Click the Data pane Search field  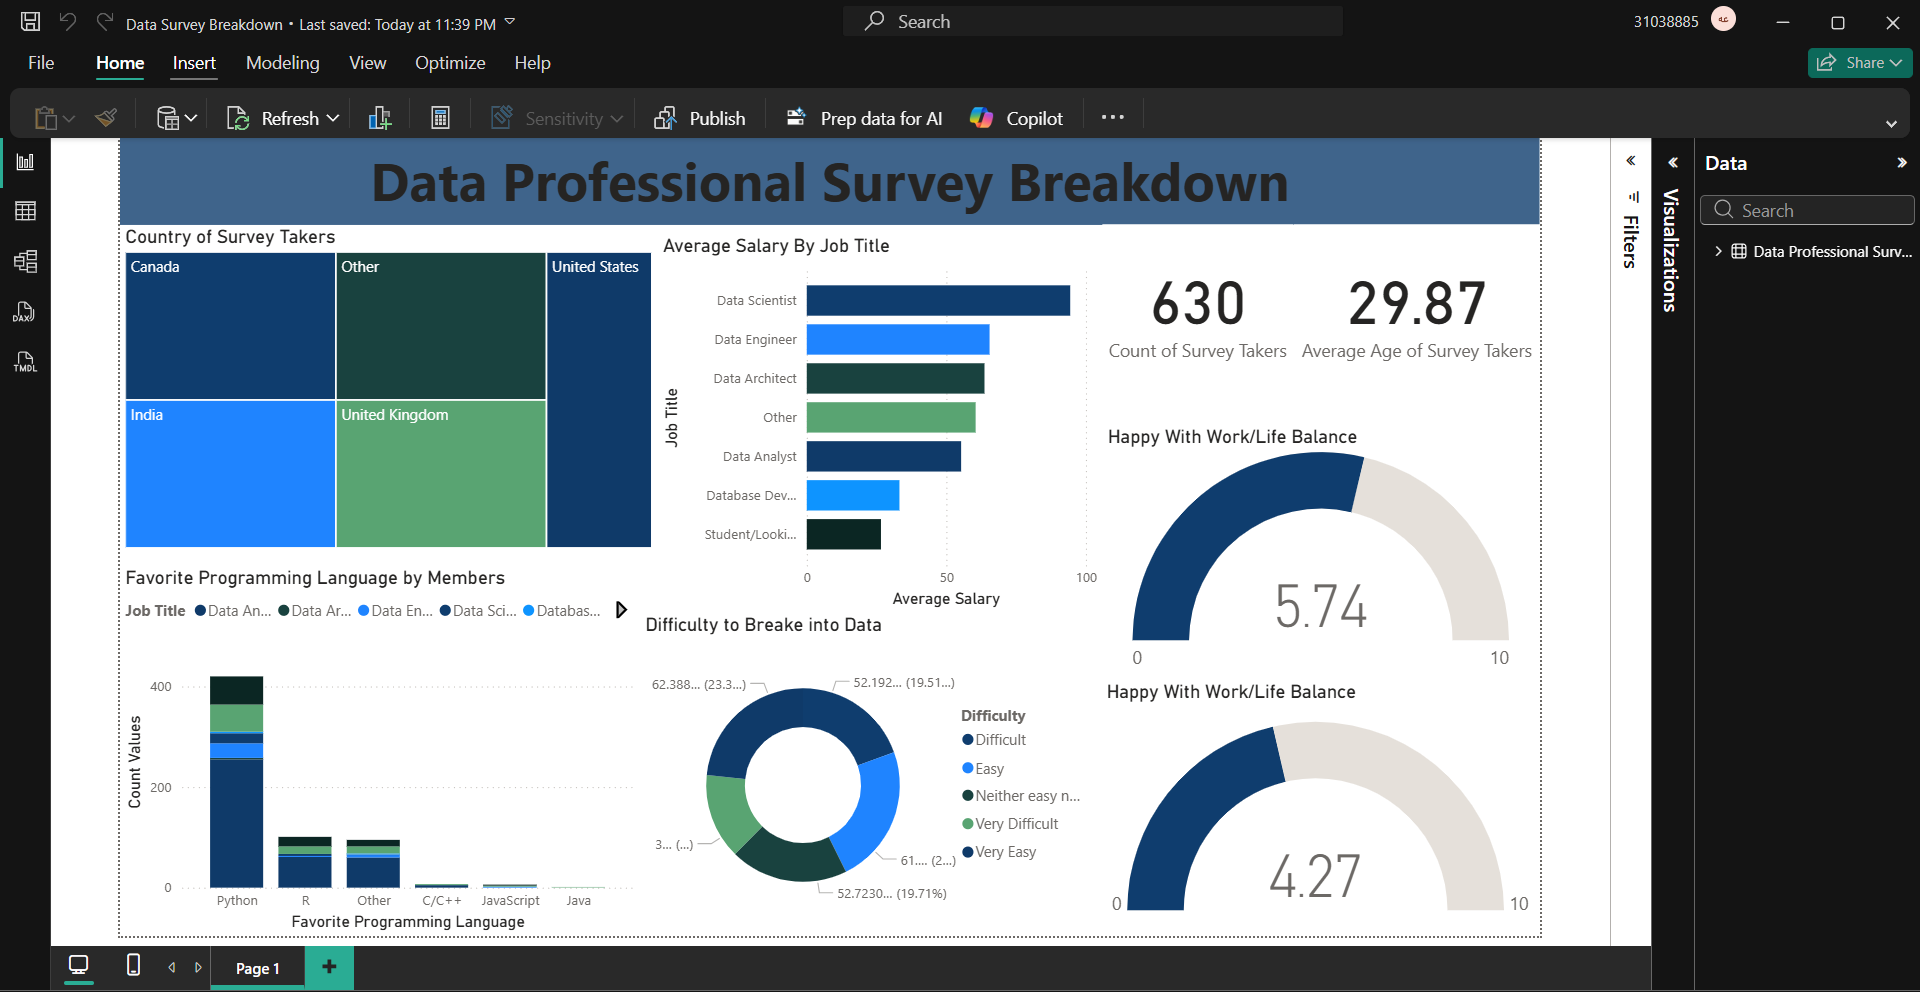click(x=1806, y=210)
